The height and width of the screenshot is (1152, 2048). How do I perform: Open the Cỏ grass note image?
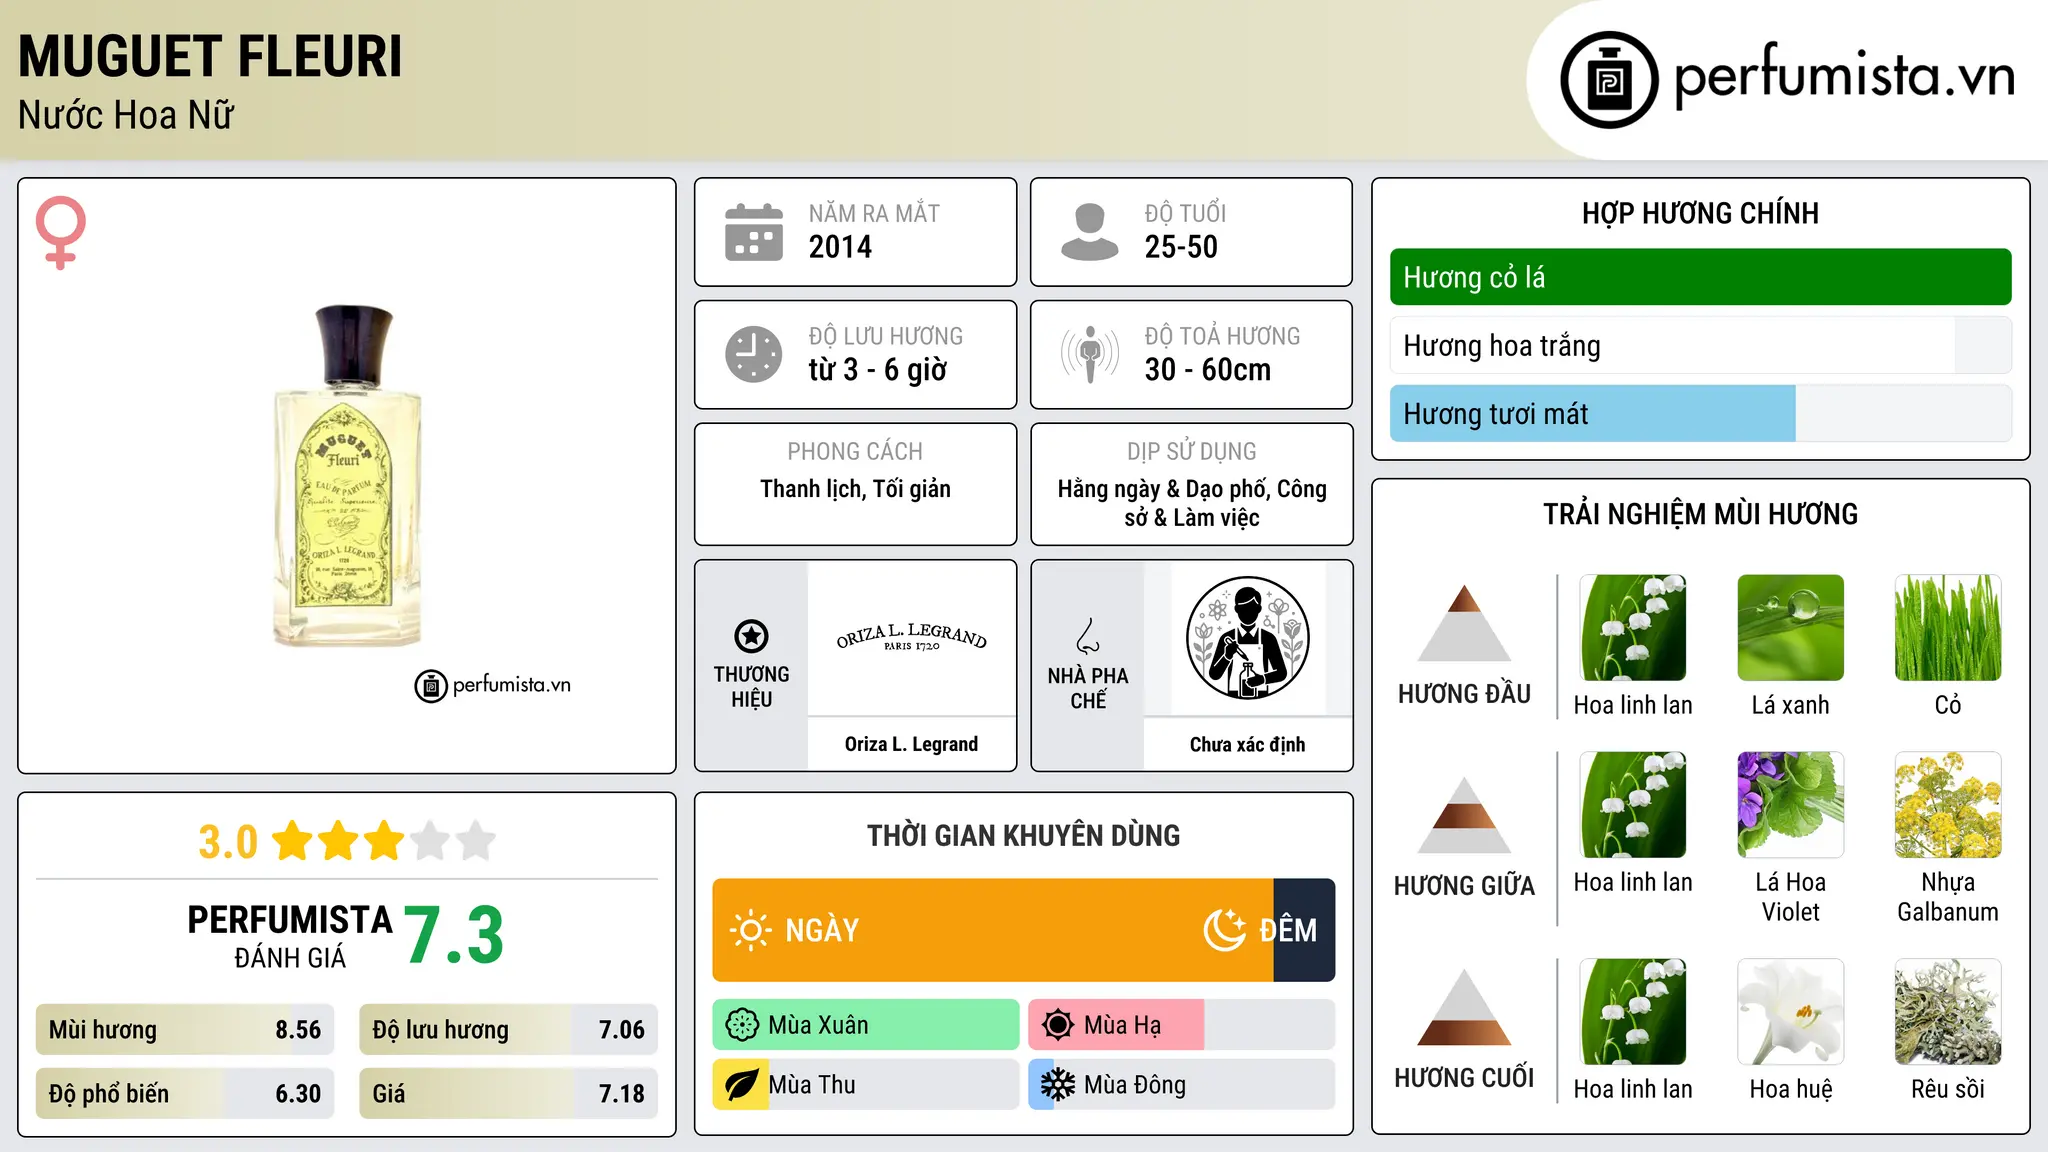point(1948,628)
